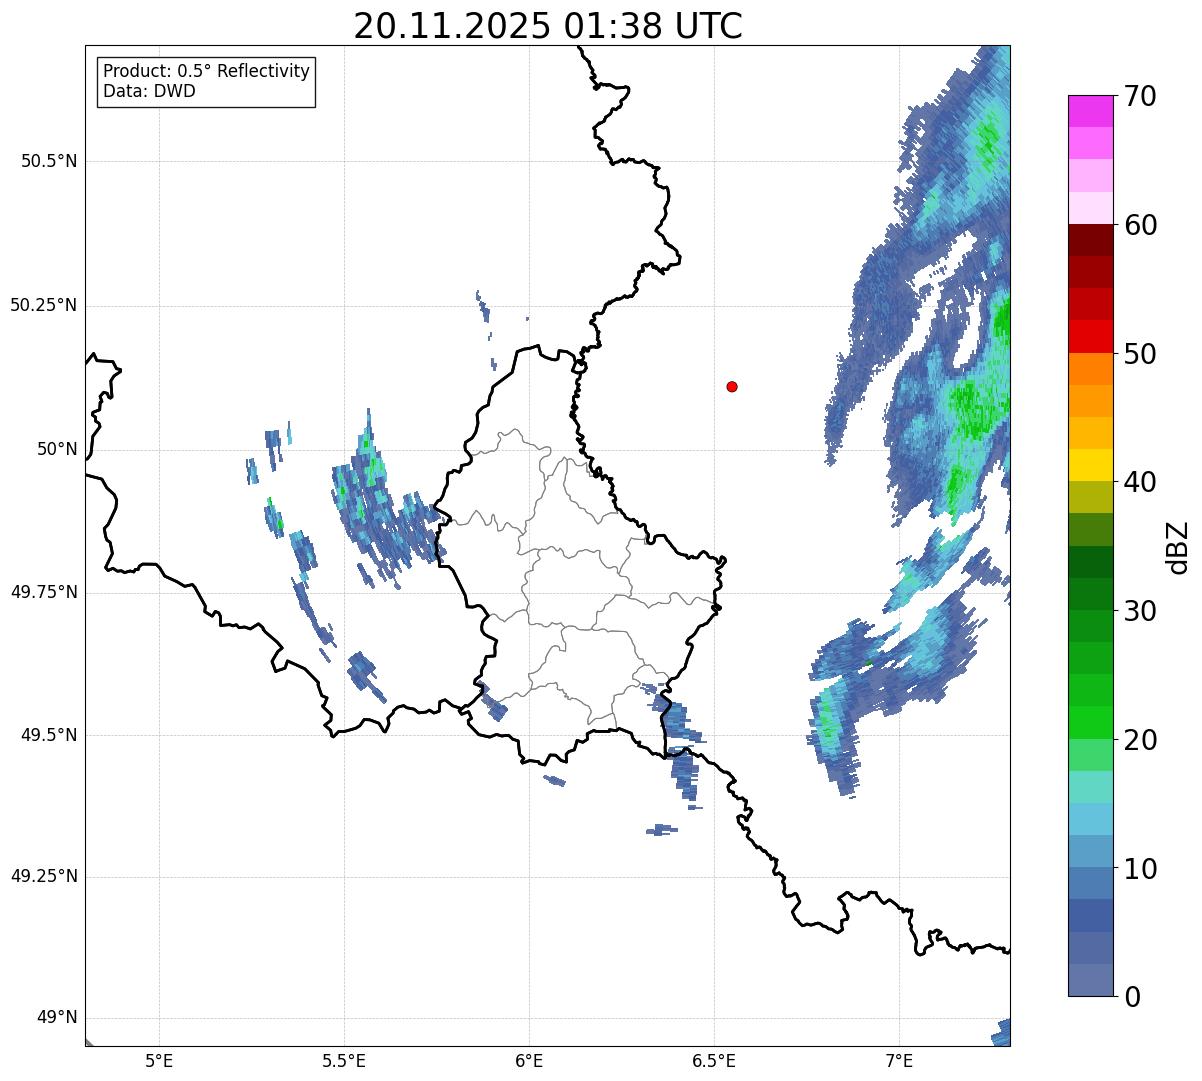Viewport: 1202px width, 1081px height.
Task: Pick the yellow swatch above 40
Action: coord(1090,465)
